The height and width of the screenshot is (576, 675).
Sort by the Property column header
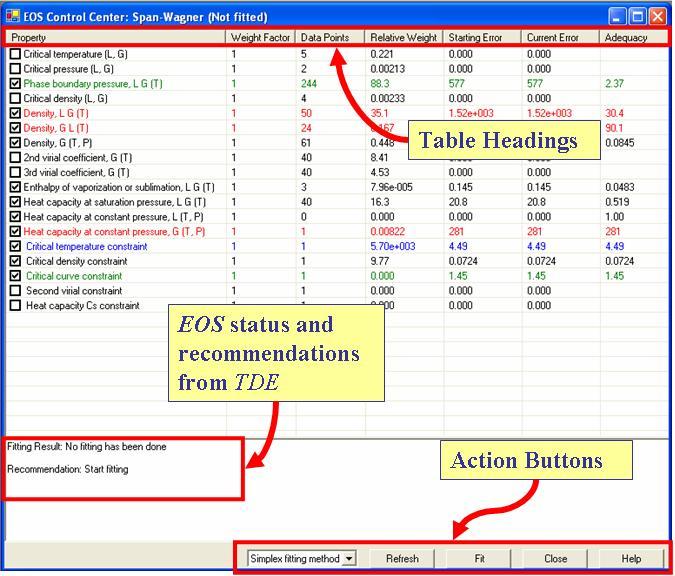coord(116,38)
